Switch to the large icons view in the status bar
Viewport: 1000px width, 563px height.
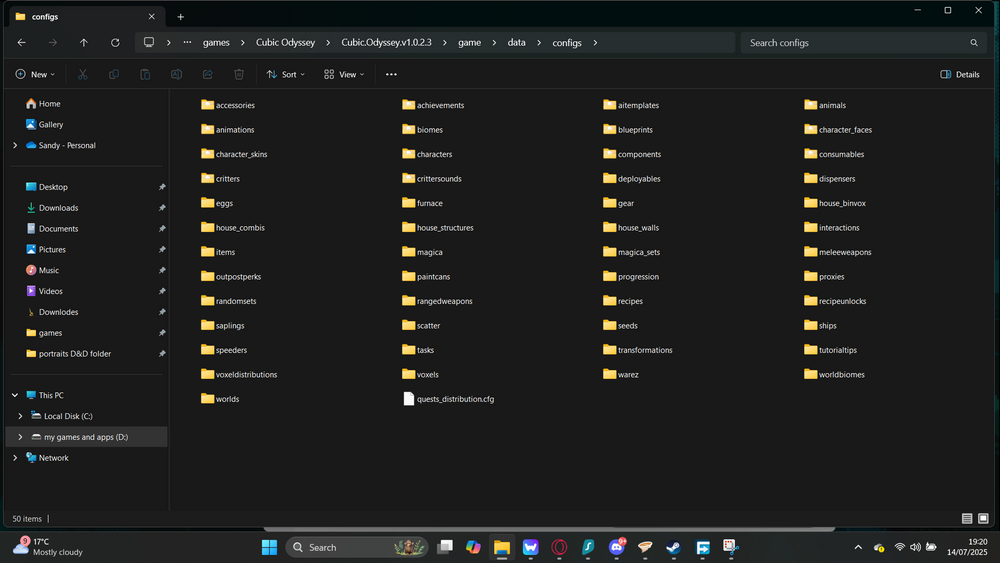point(984,519)
